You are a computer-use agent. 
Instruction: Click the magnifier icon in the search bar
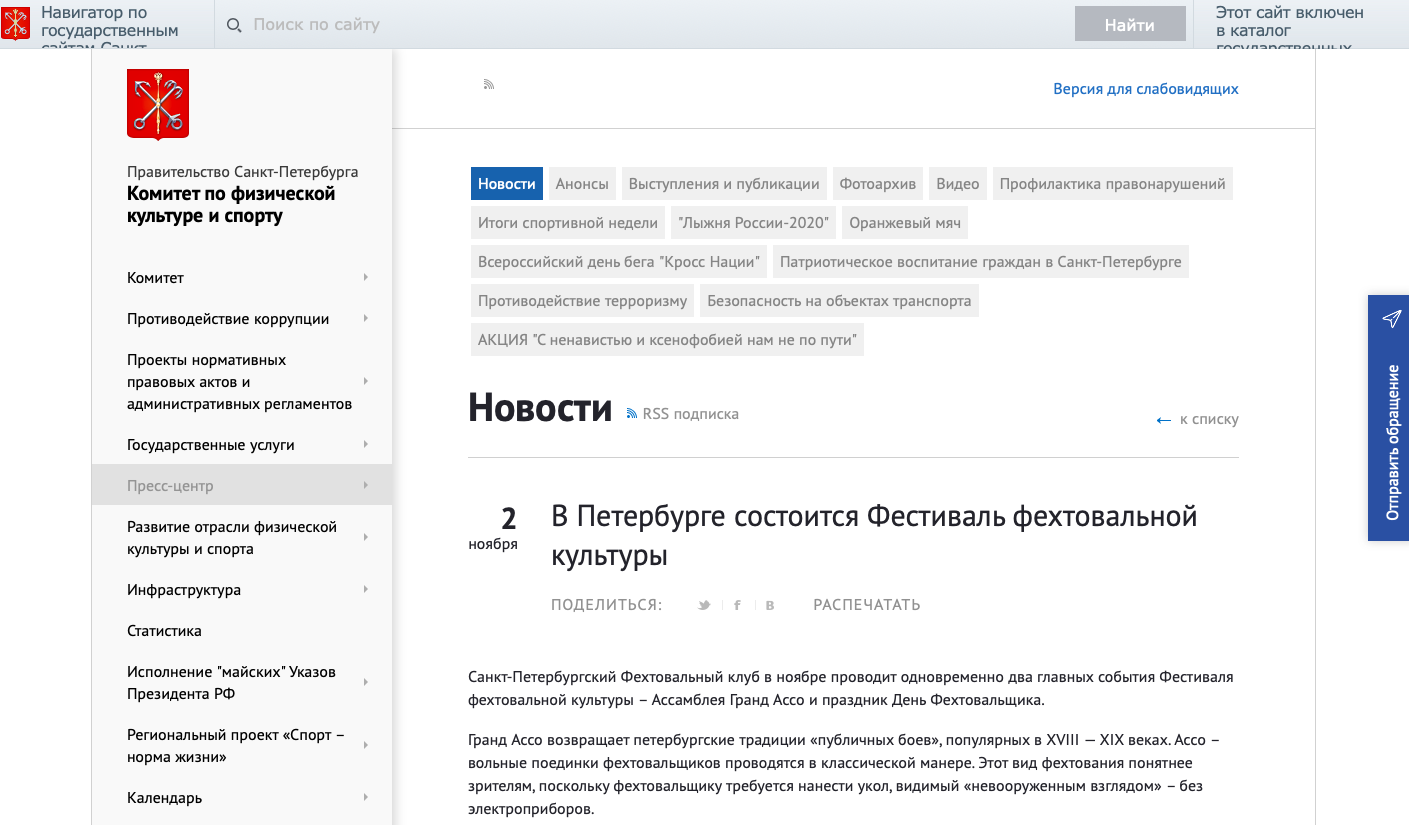click(x=234, y=25)
